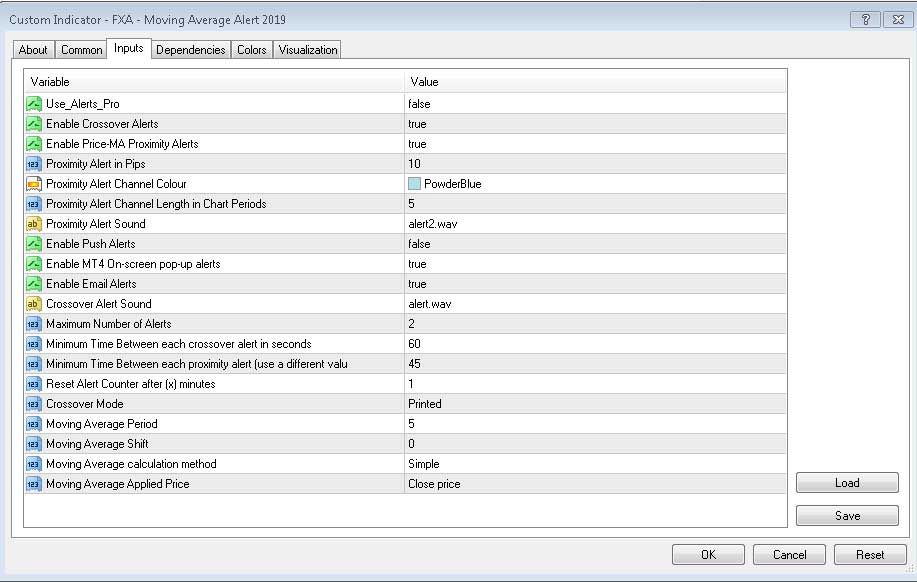The width and height of the screenshot is (917, 582).
Task: Click the integer icon next to Proximity Alert in Pips
Action: tap(34, 164)
